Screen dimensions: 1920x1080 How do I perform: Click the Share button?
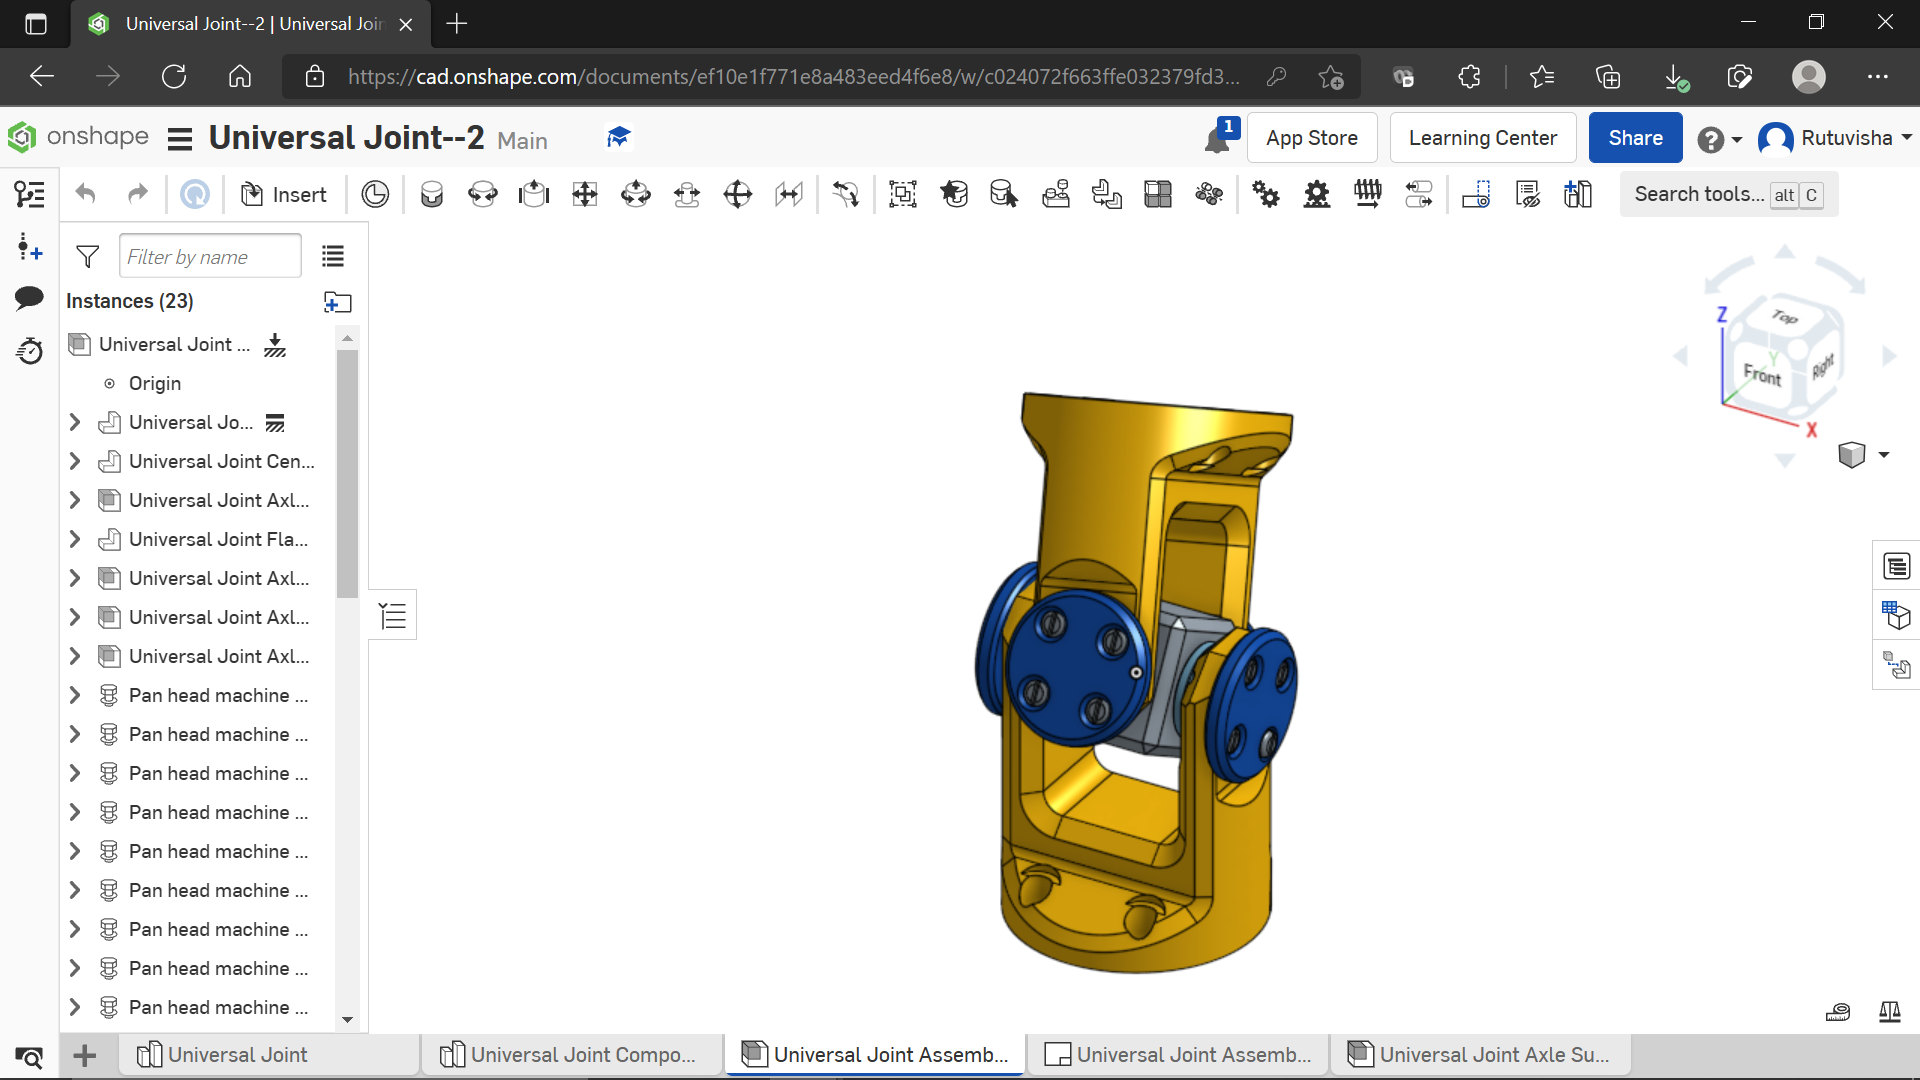click(1635, 137)
